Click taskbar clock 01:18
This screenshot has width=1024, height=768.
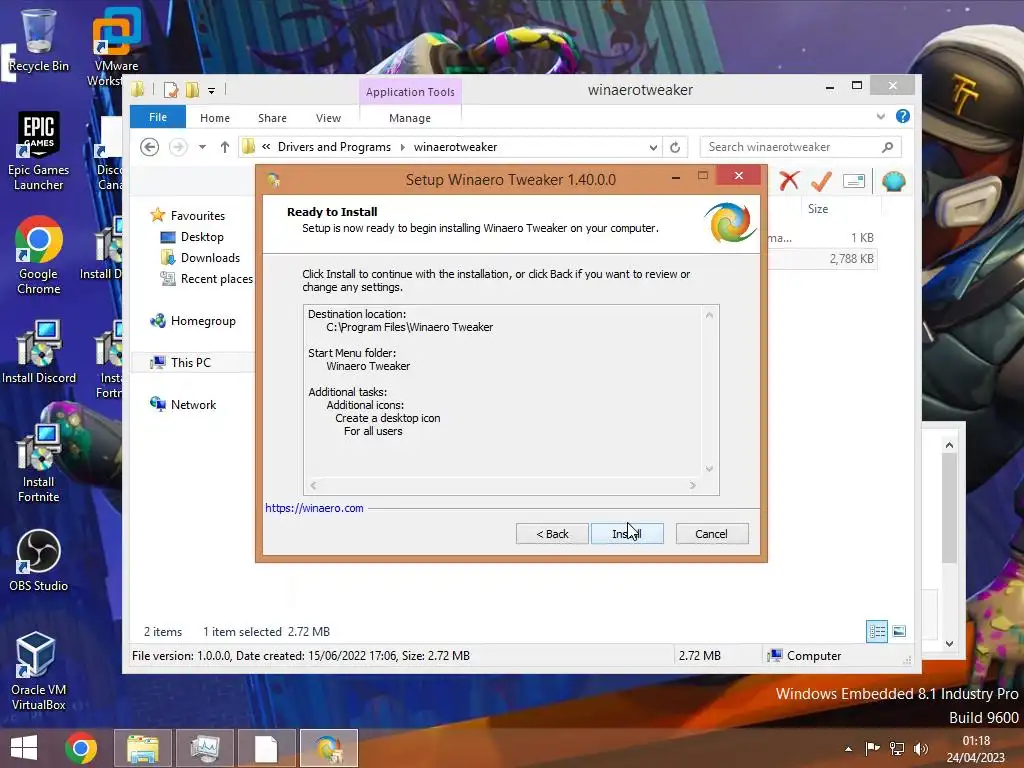pyautogui.click(x=976, y=741)
